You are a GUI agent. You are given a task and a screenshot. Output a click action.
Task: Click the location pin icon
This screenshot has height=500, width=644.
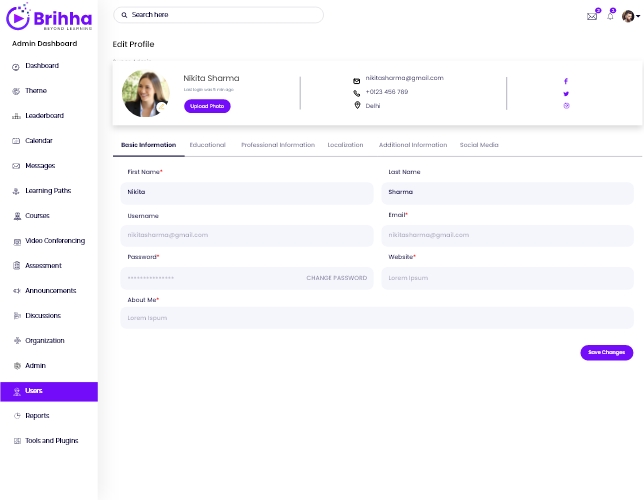[357, 106]
